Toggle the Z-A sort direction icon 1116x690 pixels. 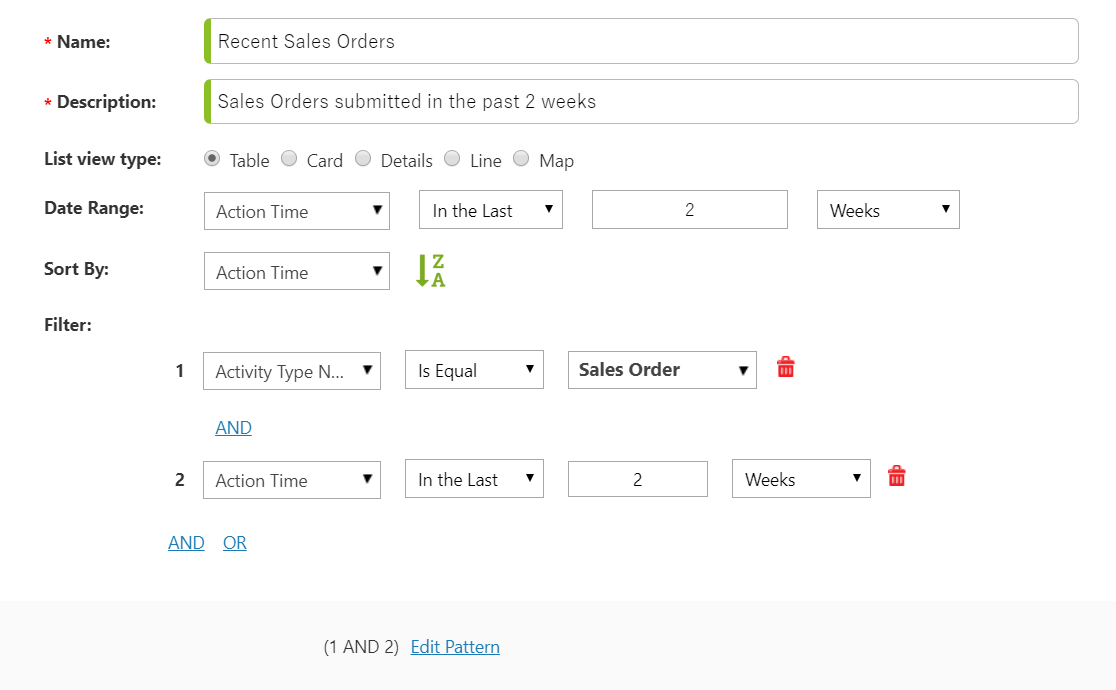430,270
